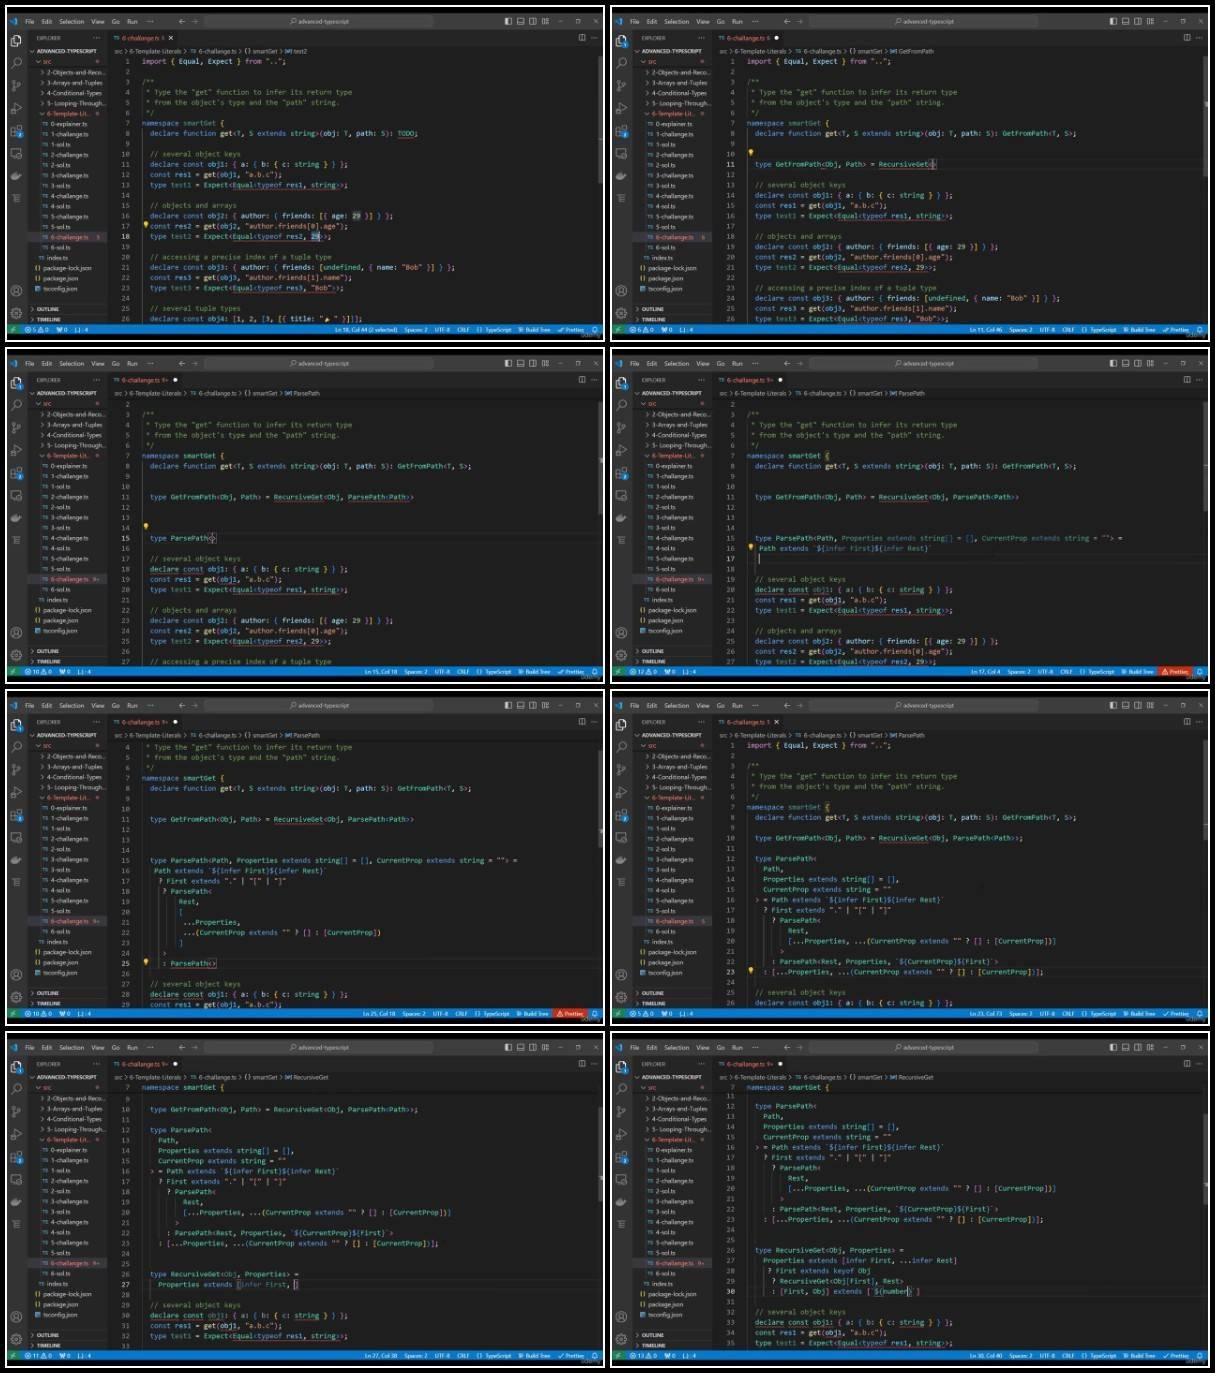This screenshot has height=1373, width=1215.
Task: Click line 10 lightbulb in the GetFromPath window
Action: [750, 153]
